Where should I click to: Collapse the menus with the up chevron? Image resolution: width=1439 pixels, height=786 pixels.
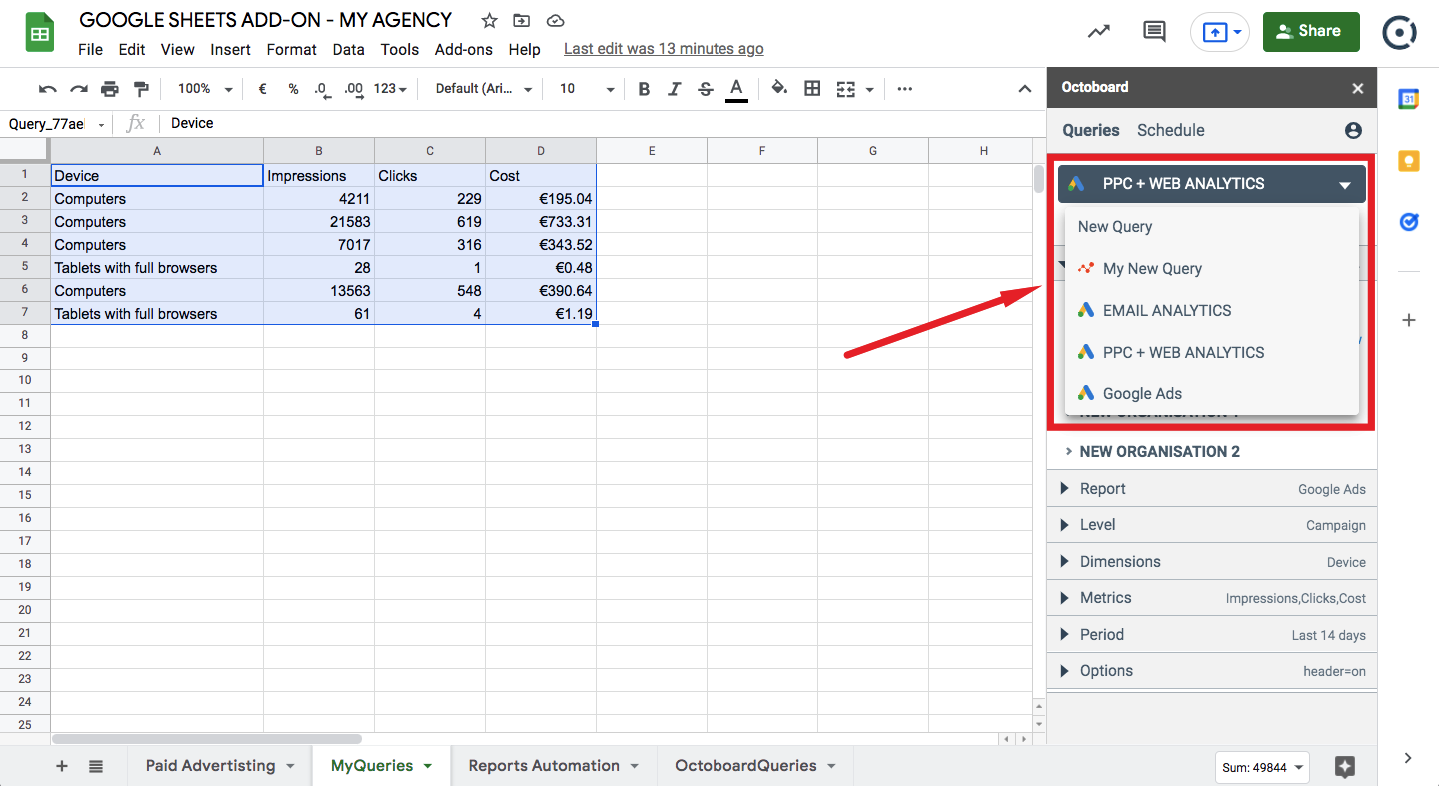1024,89
